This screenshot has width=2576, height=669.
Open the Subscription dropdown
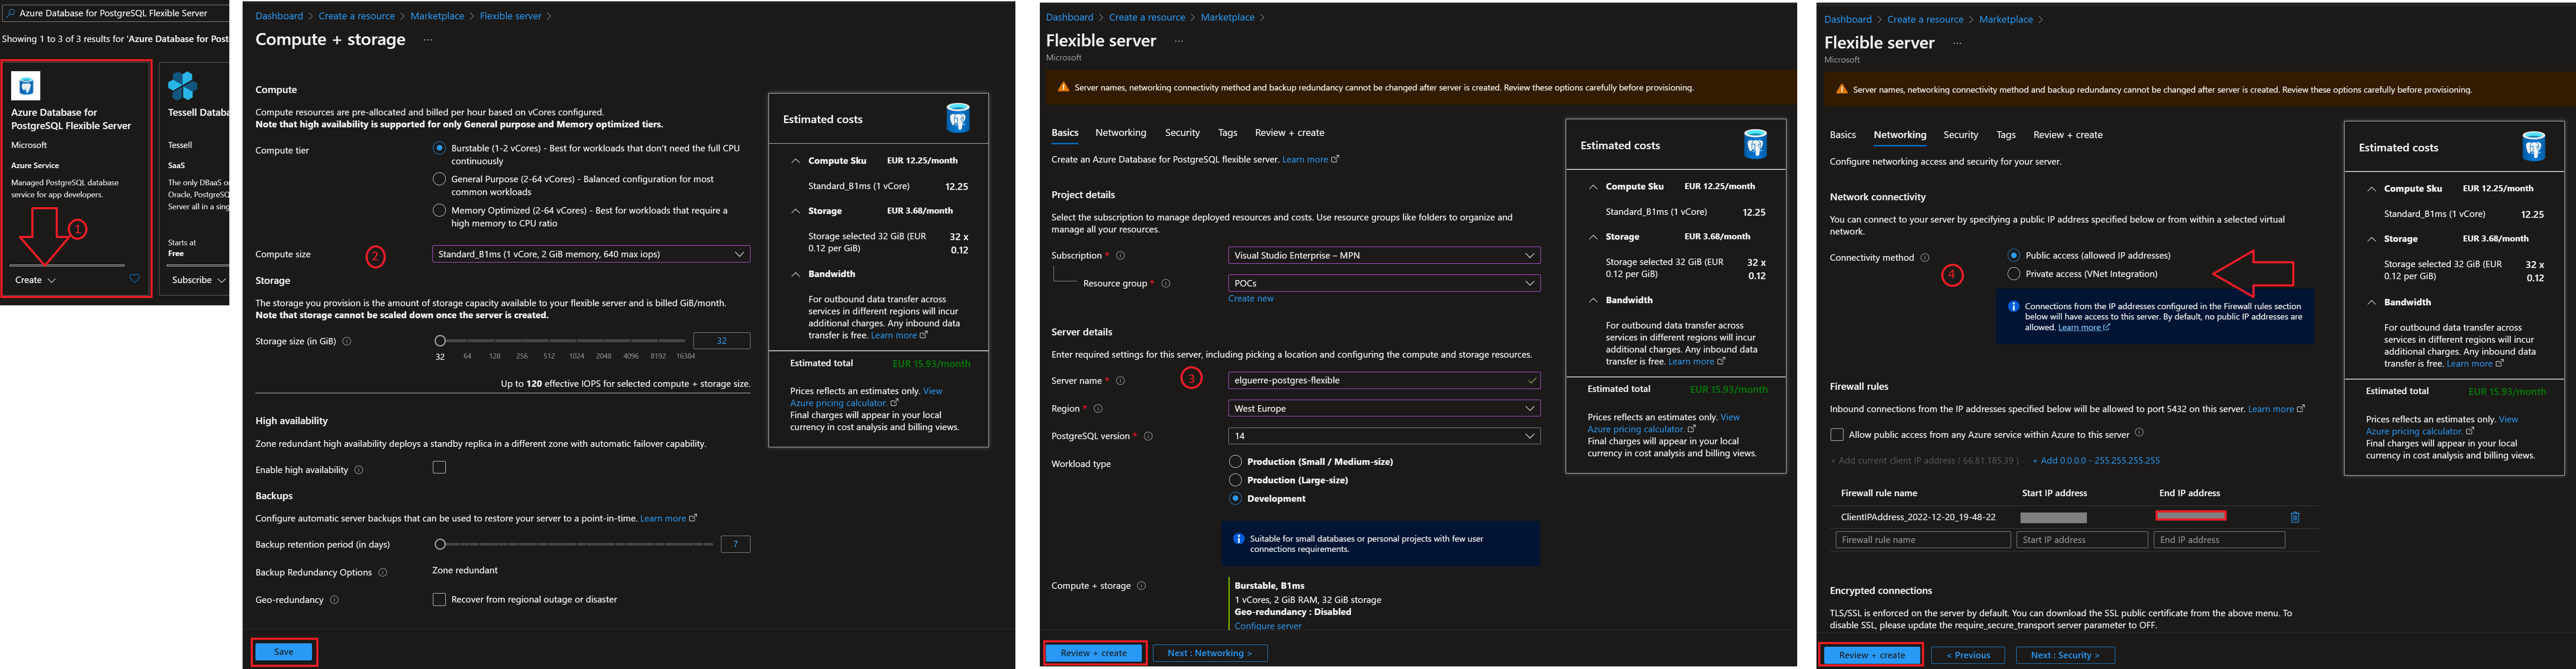[1384, 256]
